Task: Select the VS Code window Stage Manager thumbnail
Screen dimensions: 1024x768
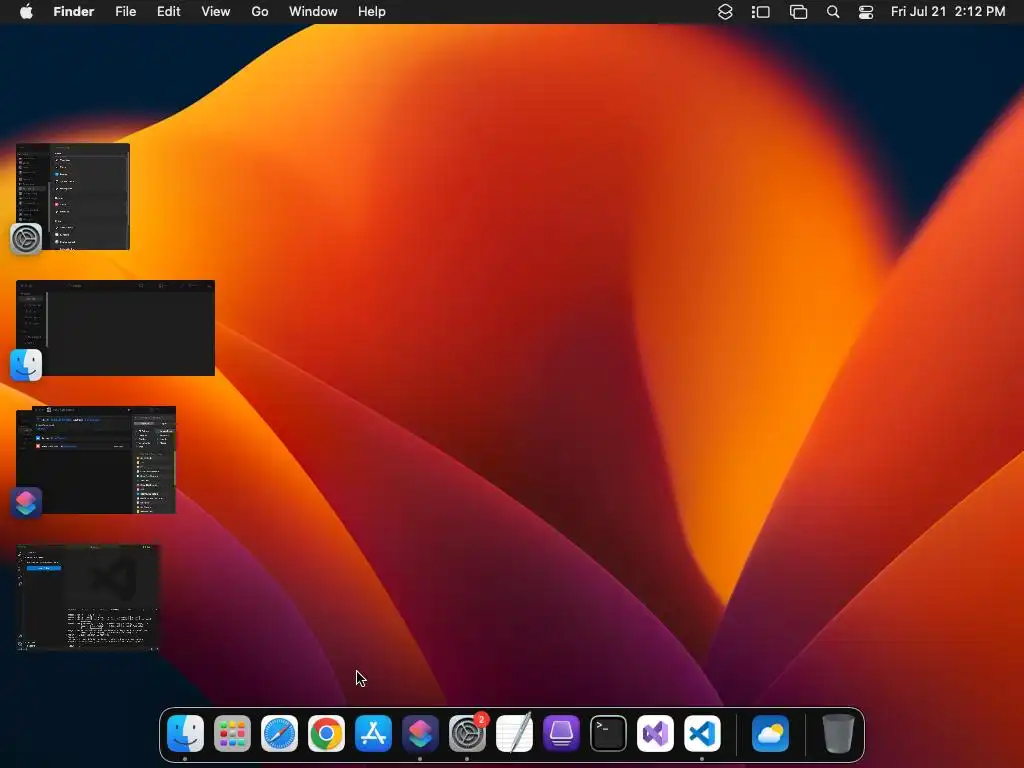Action: [88, 598]
